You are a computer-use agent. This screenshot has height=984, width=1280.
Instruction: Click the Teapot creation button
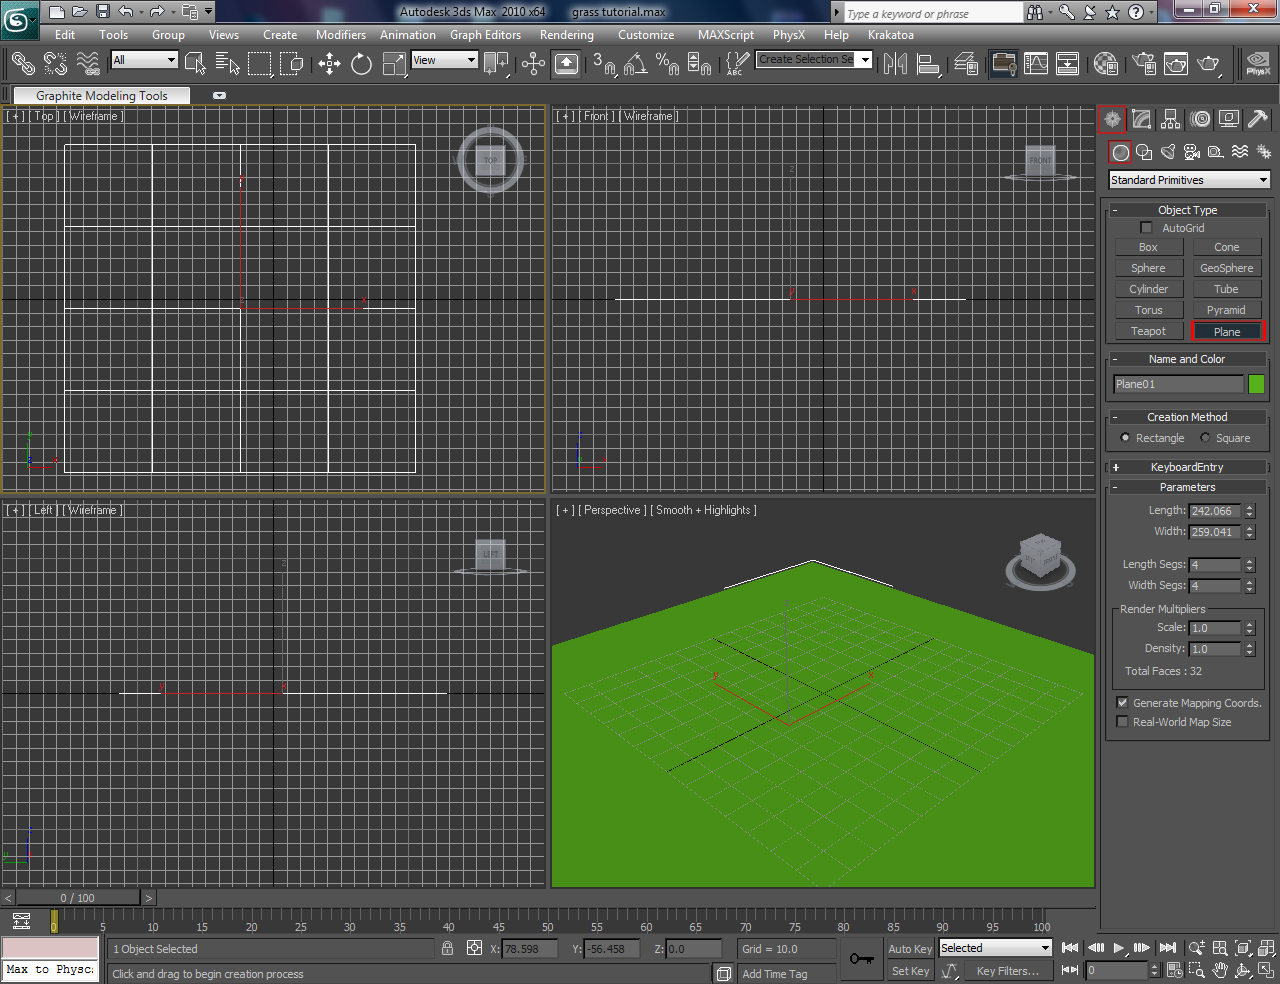pos(1148,330)
